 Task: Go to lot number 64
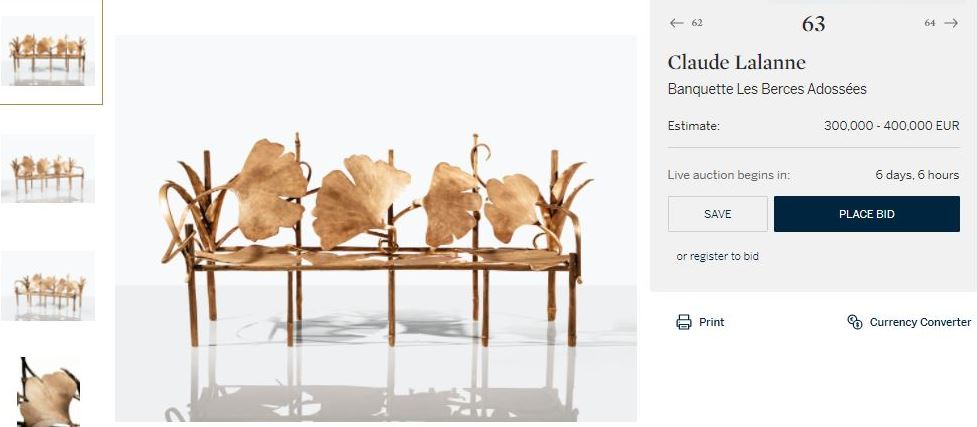[x=930, y=23]
